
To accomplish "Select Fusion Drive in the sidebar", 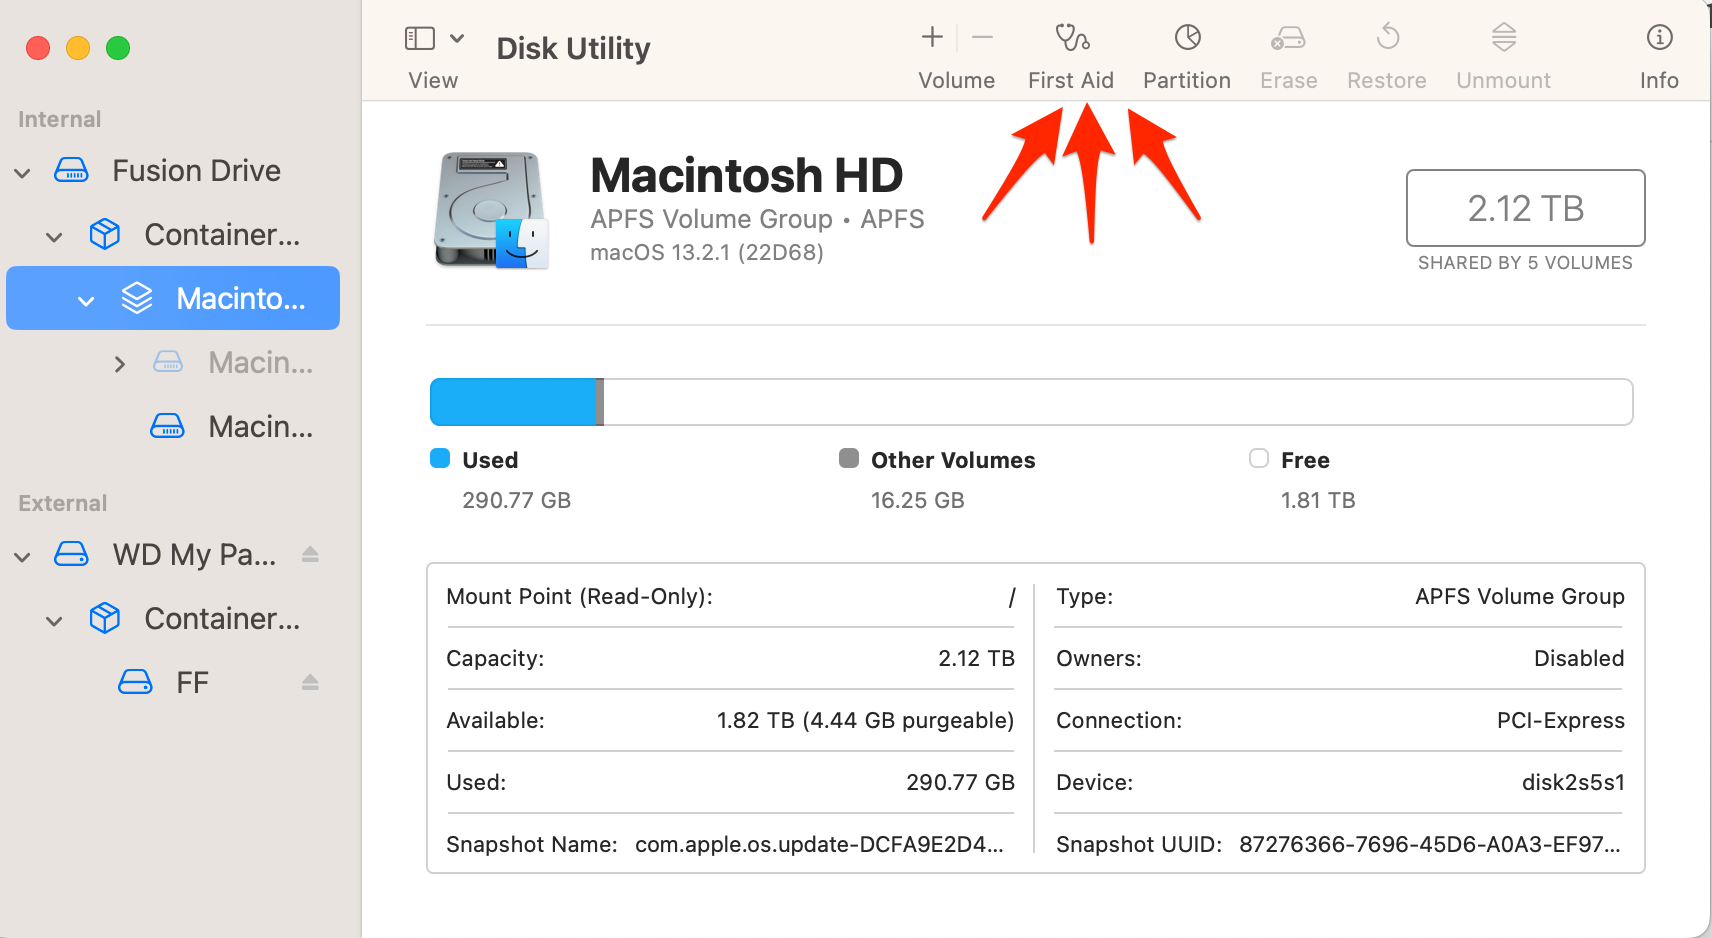I will [196, 171].
